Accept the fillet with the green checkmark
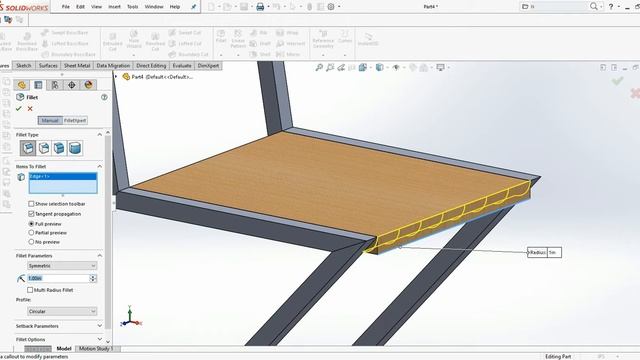 pyautogui.click(x=18, y=109)
